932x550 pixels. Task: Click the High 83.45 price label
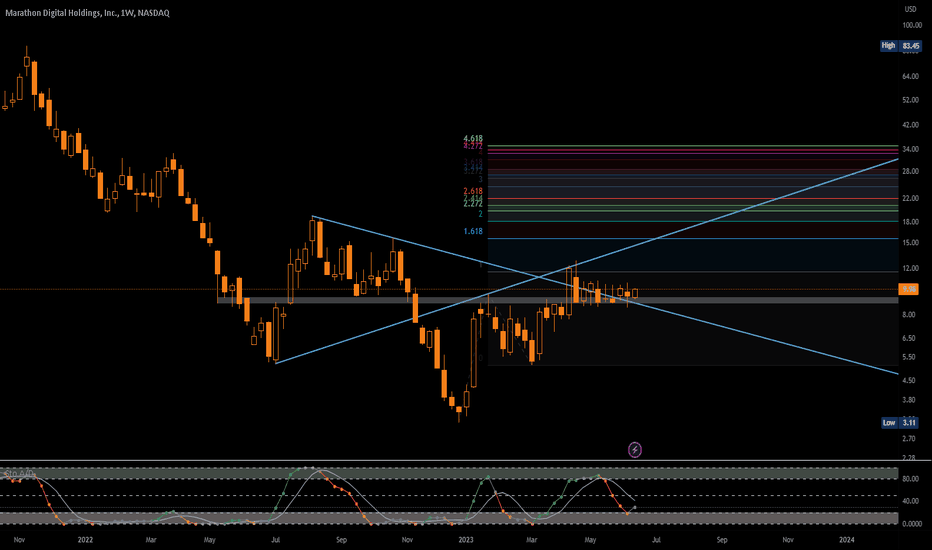tap(900, 45)
